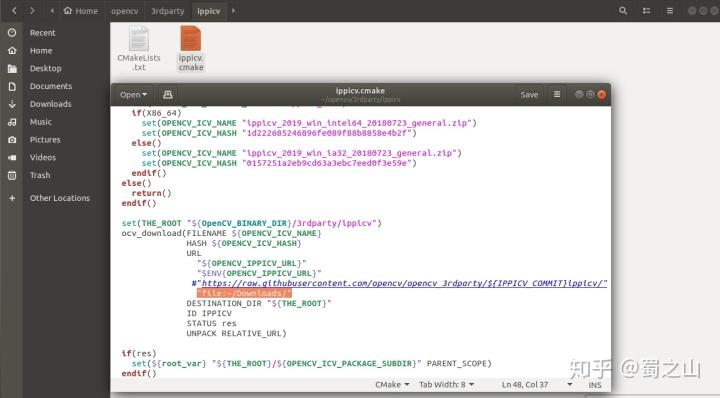This screenshot has height=398, width=720.
Task: Open the Files hamburger menu
Action: coord(669,11)
